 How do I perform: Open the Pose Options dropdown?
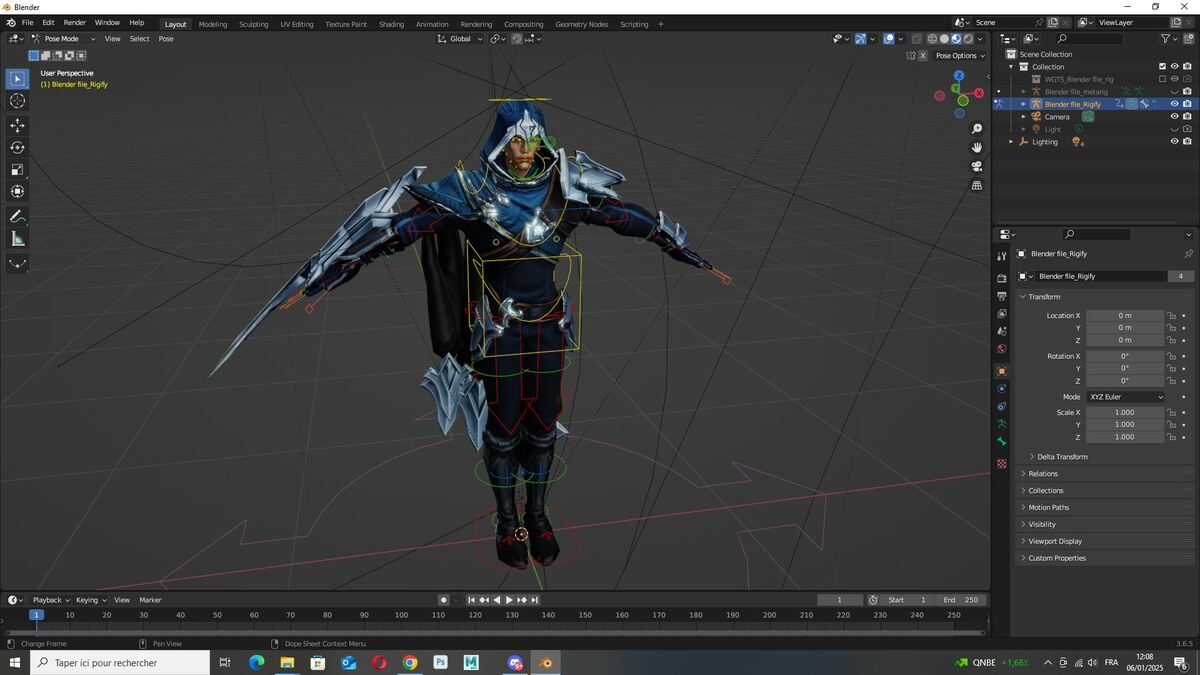[x=960, y=55]
